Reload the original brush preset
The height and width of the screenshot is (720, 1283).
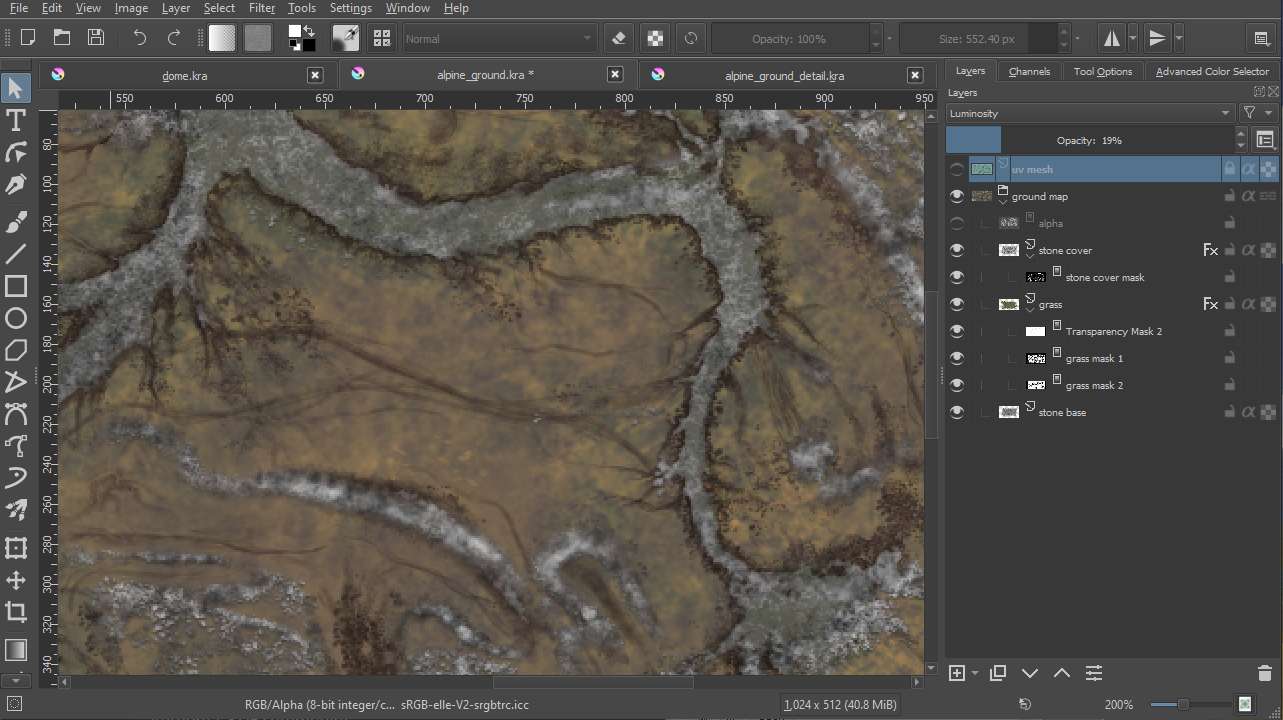coord(691,38)
